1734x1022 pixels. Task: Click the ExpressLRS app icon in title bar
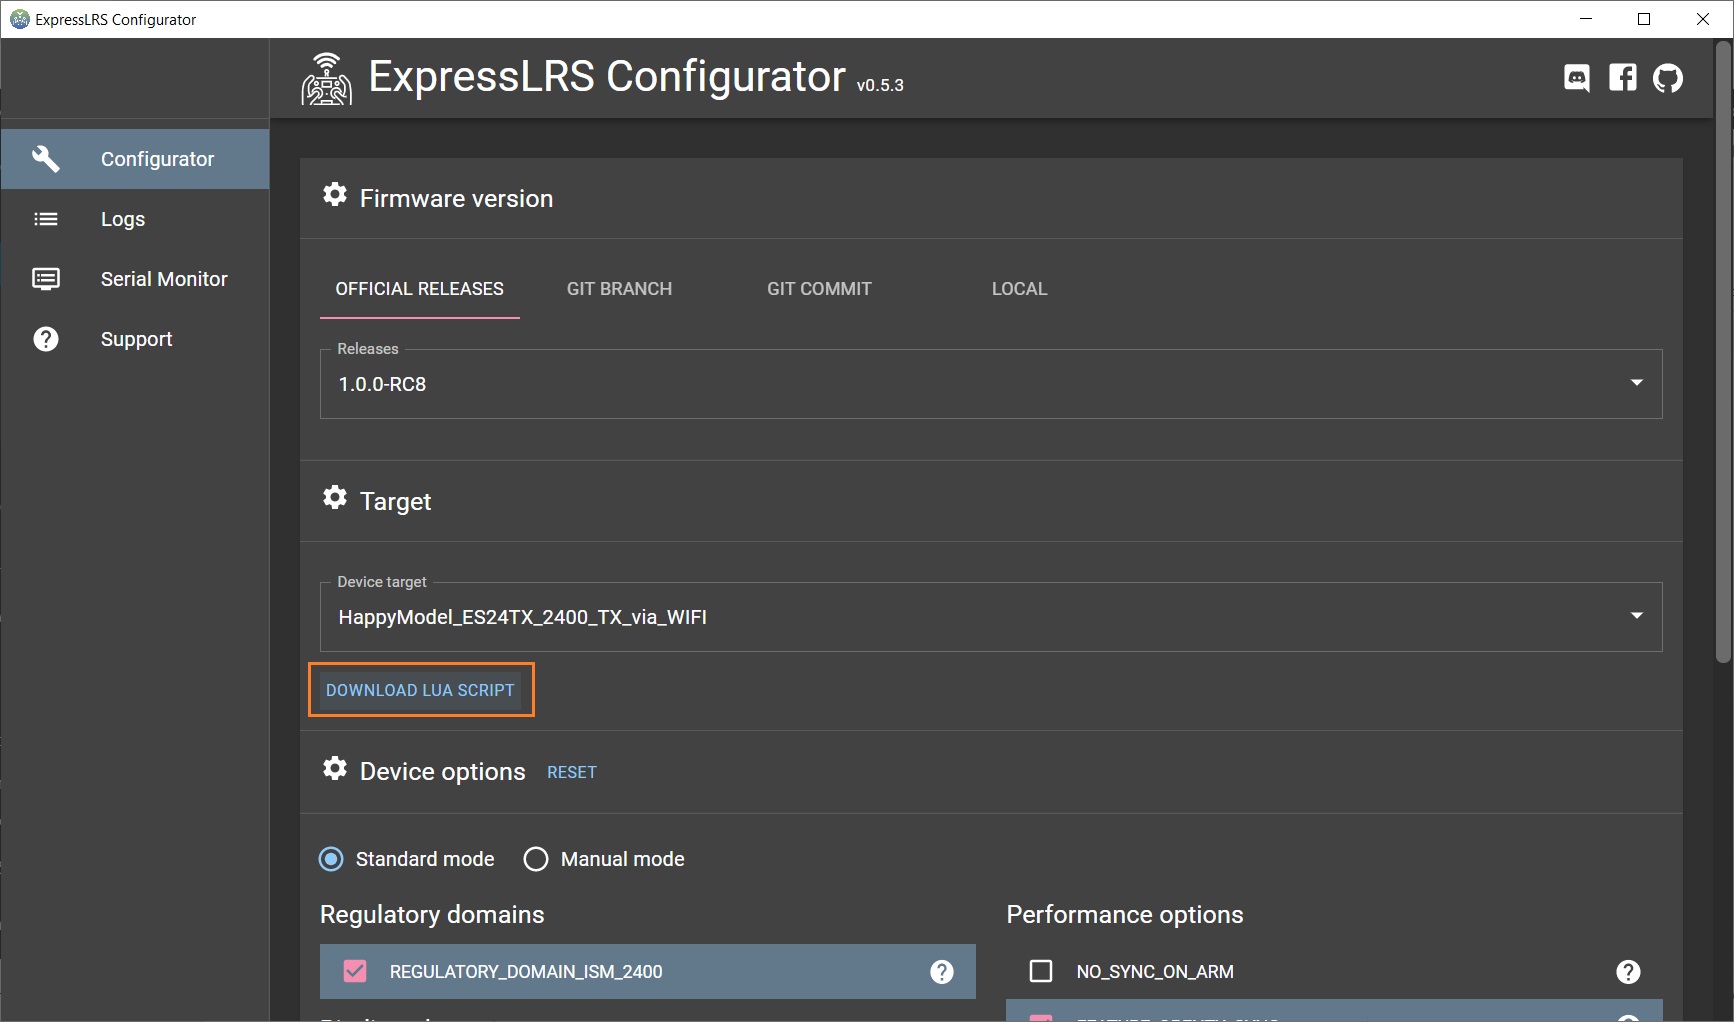19,19
